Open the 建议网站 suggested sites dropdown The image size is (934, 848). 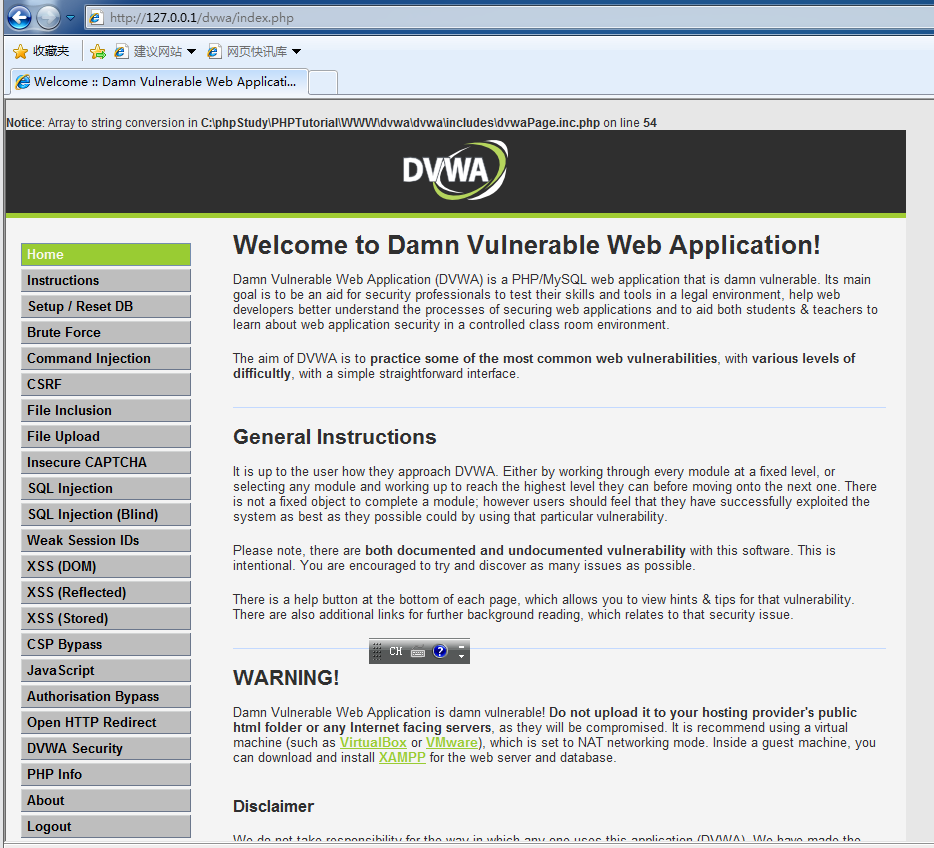(155, 52)
